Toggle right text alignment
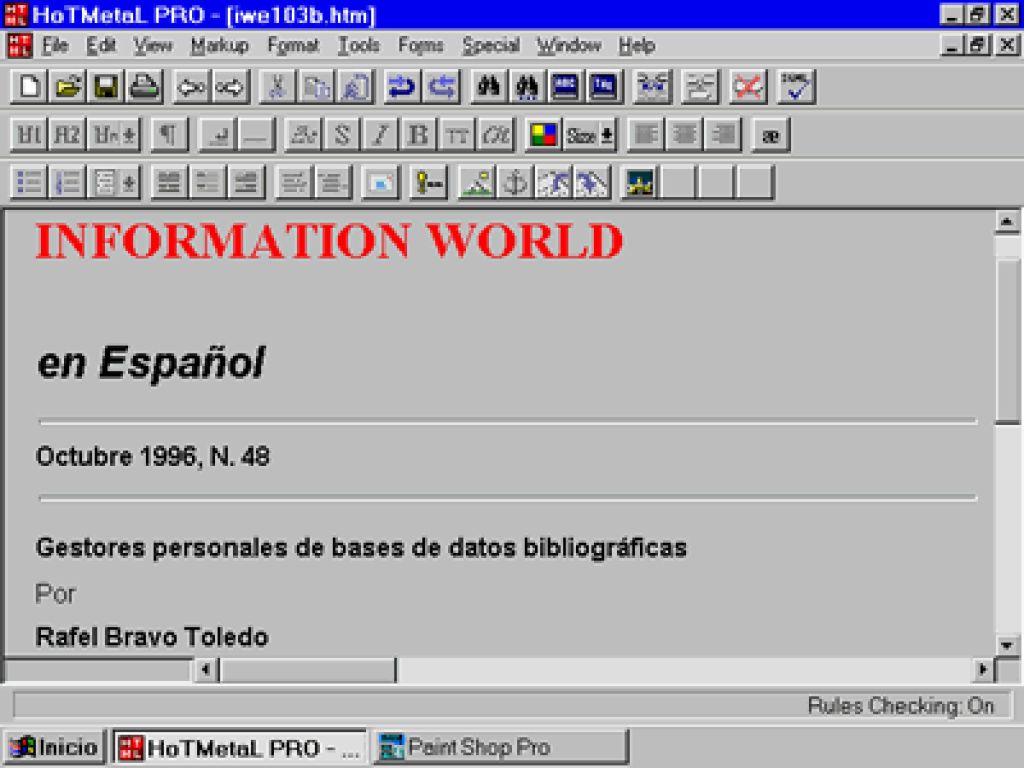The width and height of the screenshot is (1024, 768). (723, 135)
